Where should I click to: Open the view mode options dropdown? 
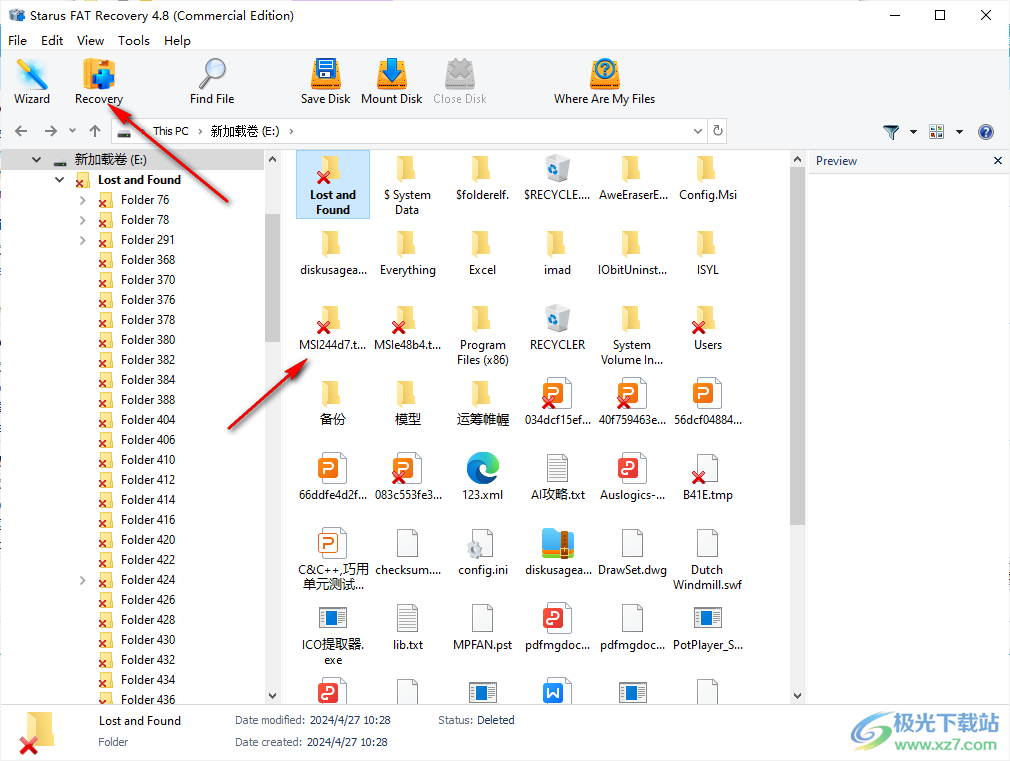pos(959,132)
